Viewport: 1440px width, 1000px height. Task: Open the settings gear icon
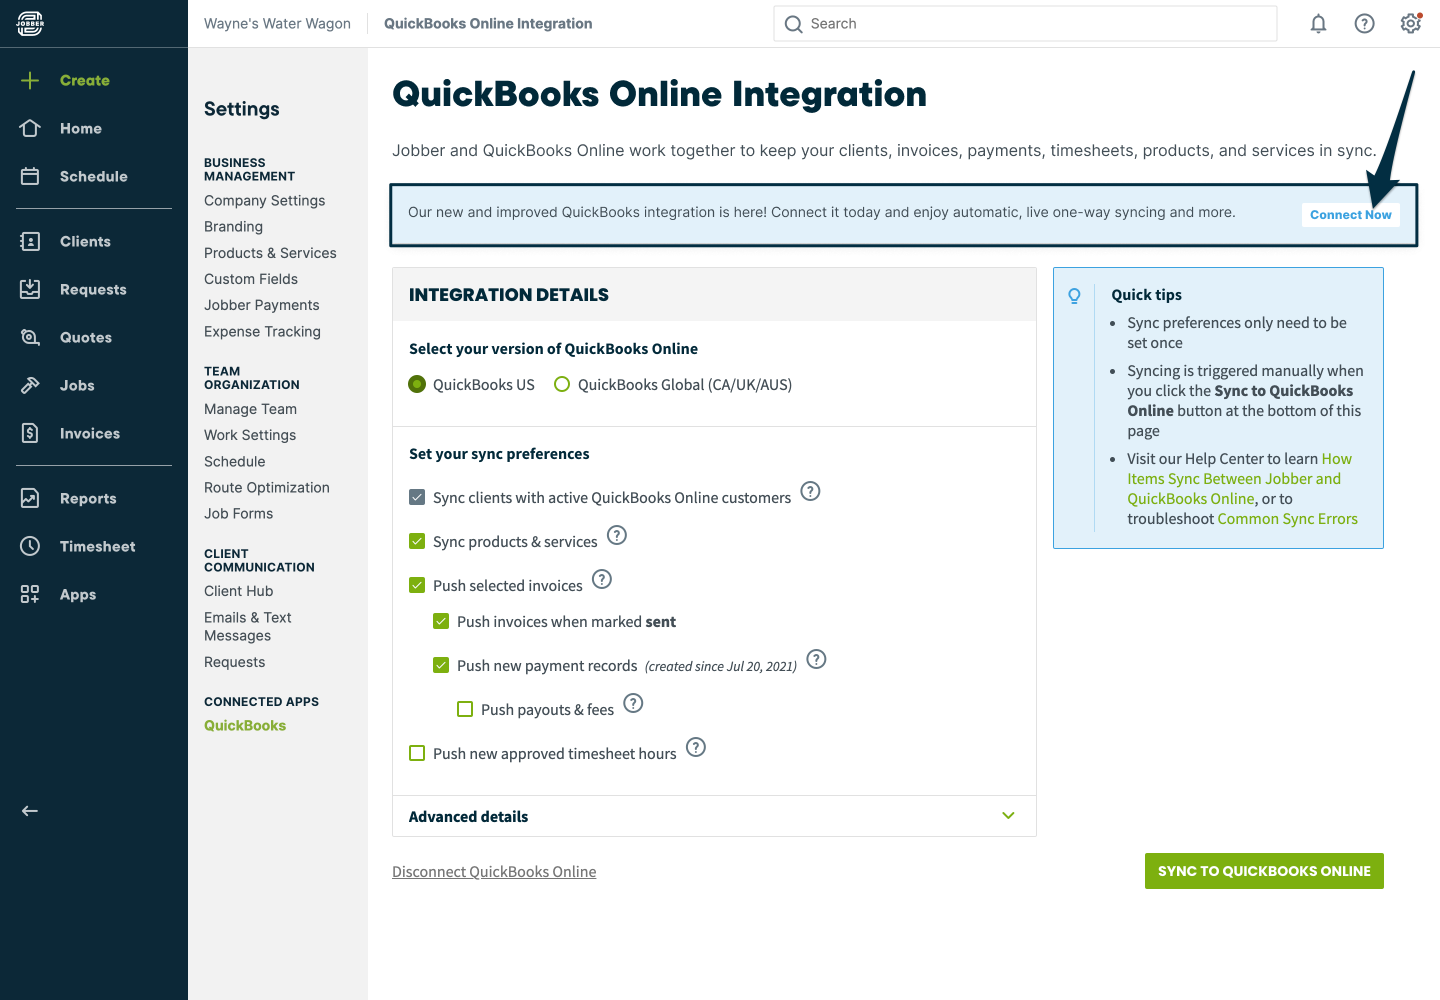pyautogui.click(x=1410, y=24)
